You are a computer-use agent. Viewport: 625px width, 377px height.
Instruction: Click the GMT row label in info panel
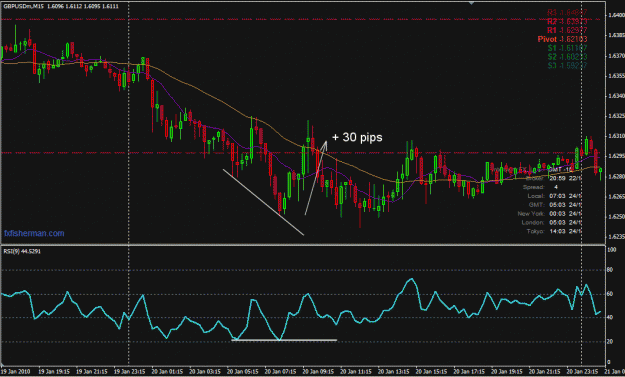[x=537, y=204]
